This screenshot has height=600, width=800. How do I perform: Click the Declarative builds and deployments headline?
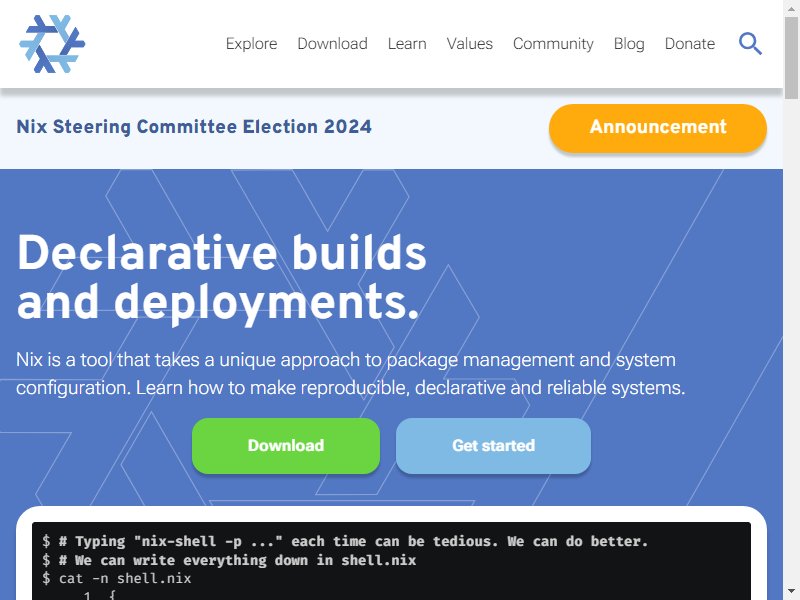[x=221, y=278]
